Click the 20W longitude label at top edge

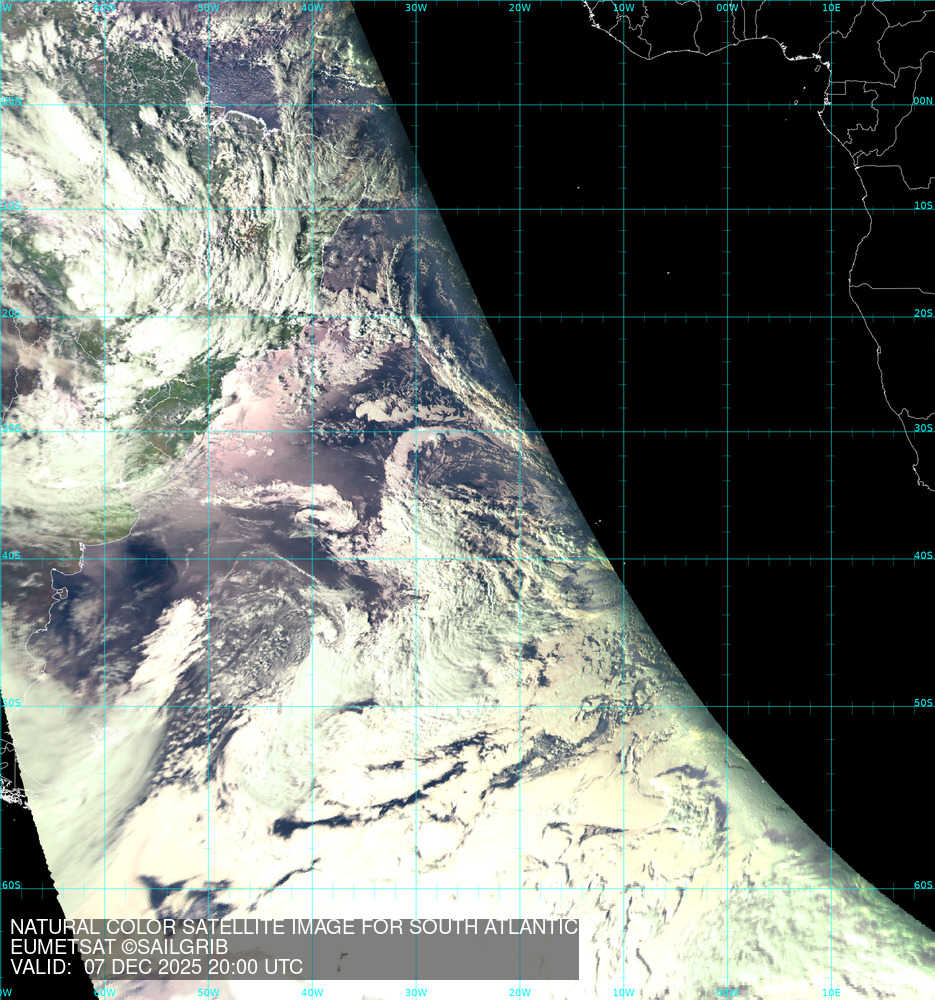pyautogui.click(x=520, y=8)
